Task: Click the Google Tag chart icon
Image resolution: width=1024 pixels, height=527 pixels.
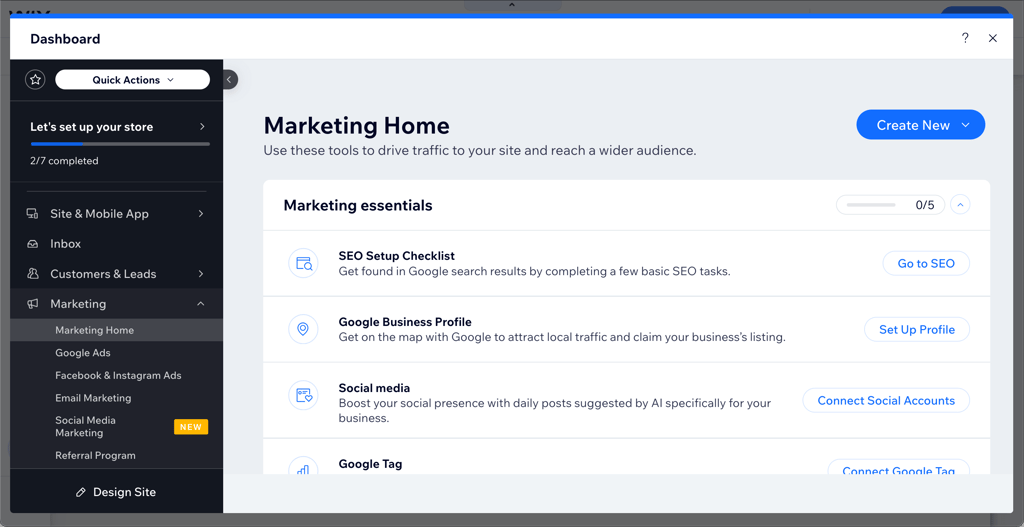Action: 303,467
